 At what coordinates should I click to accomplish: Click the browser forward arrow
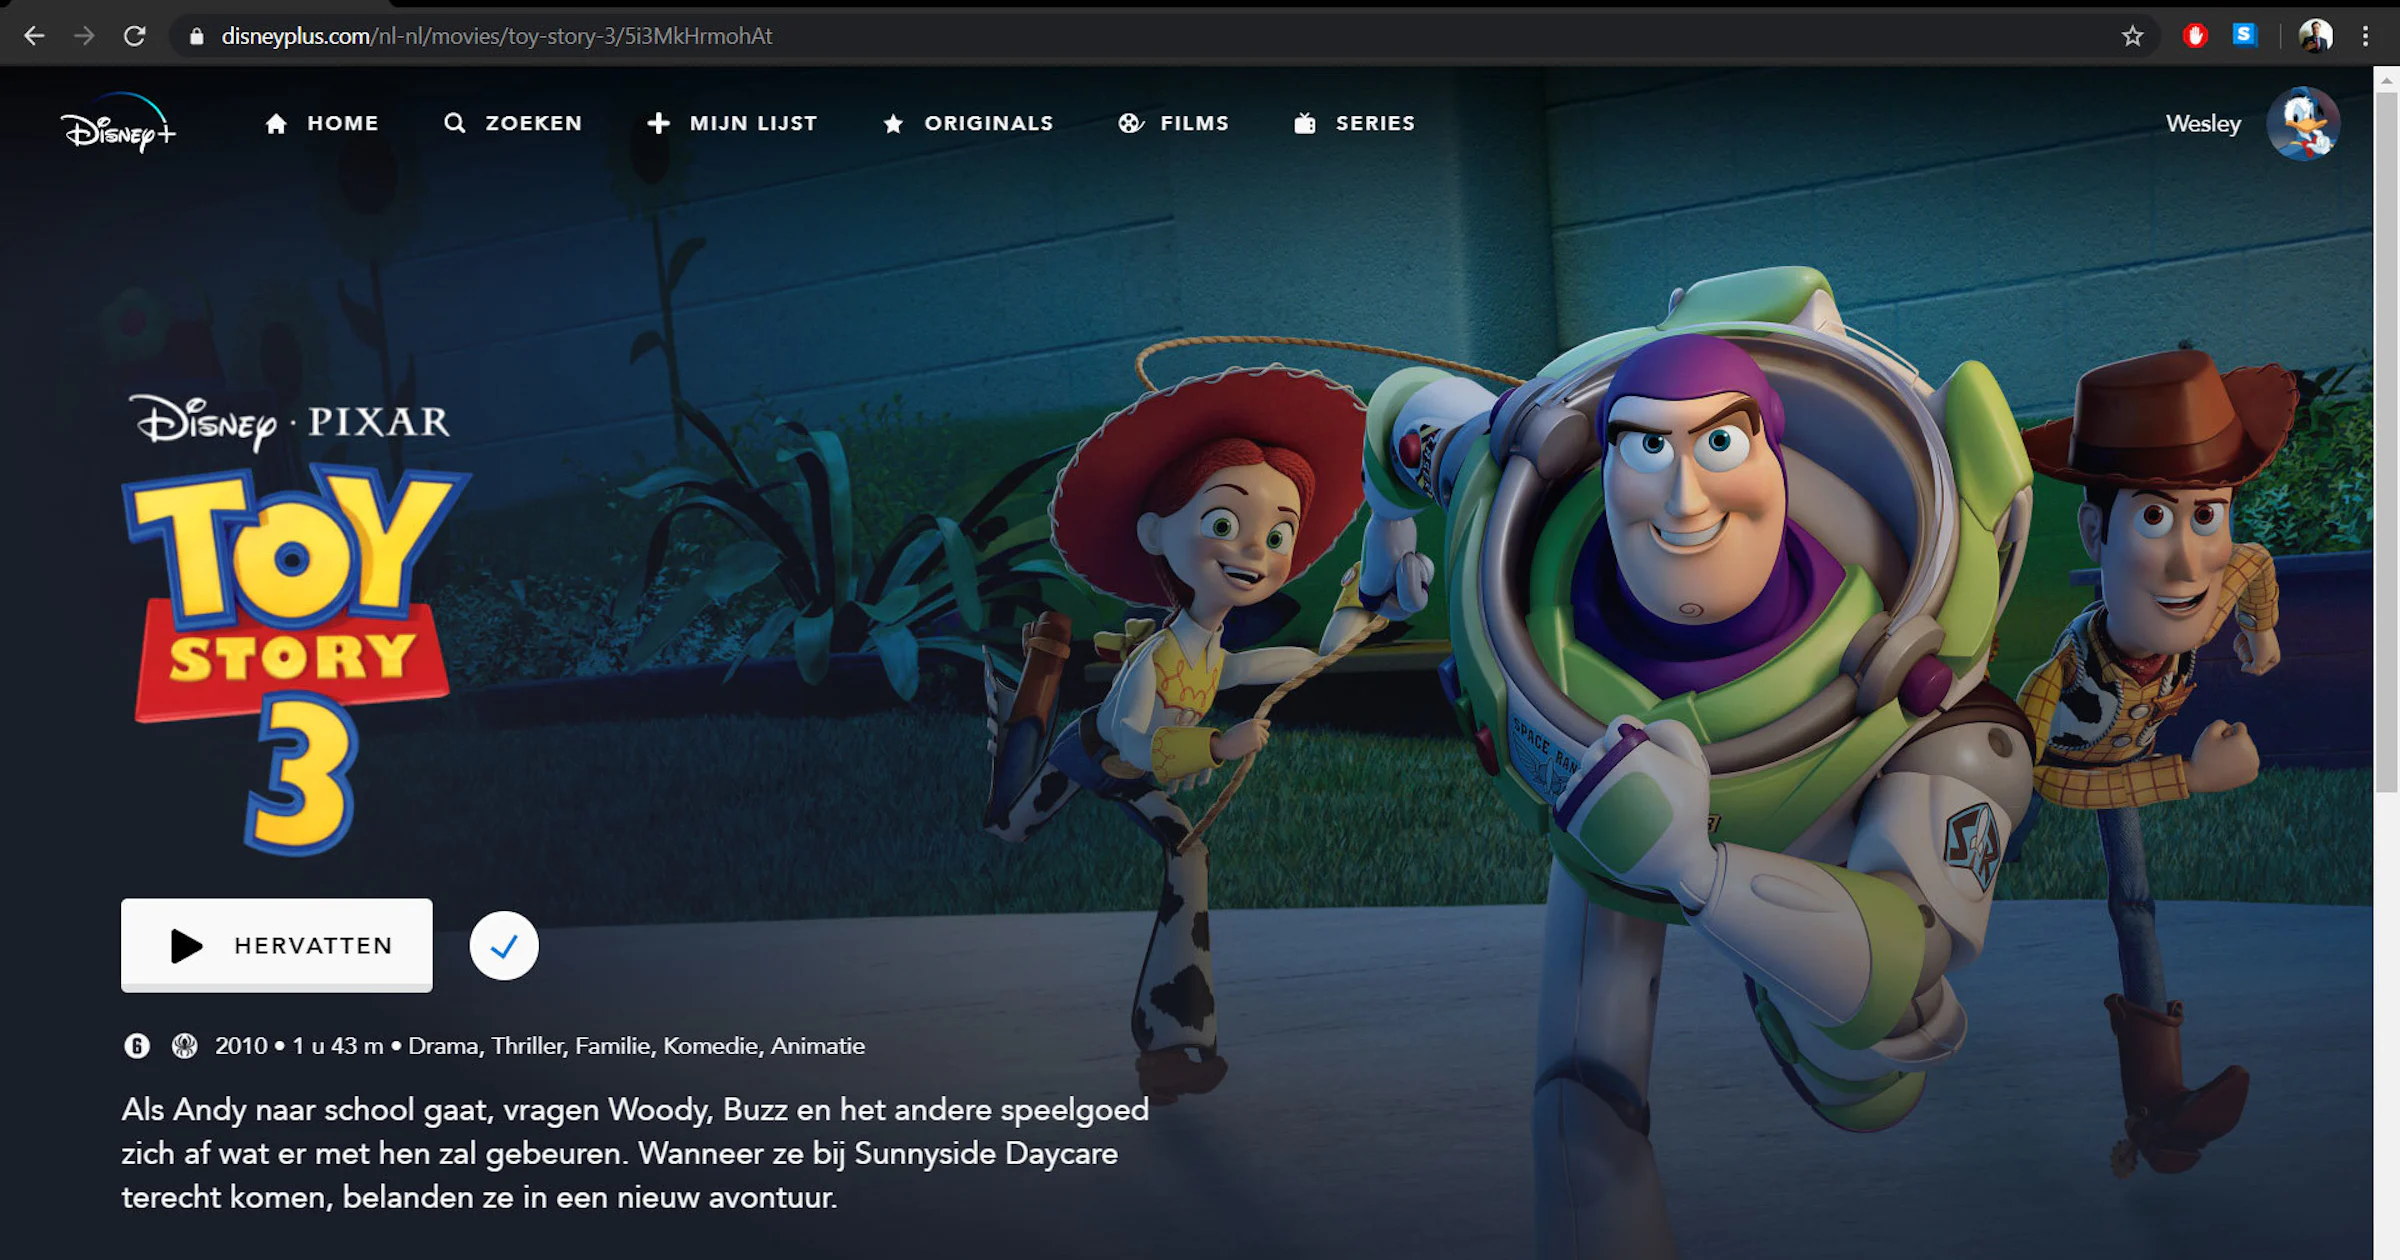pyautogui.click(x=85, y=36)
